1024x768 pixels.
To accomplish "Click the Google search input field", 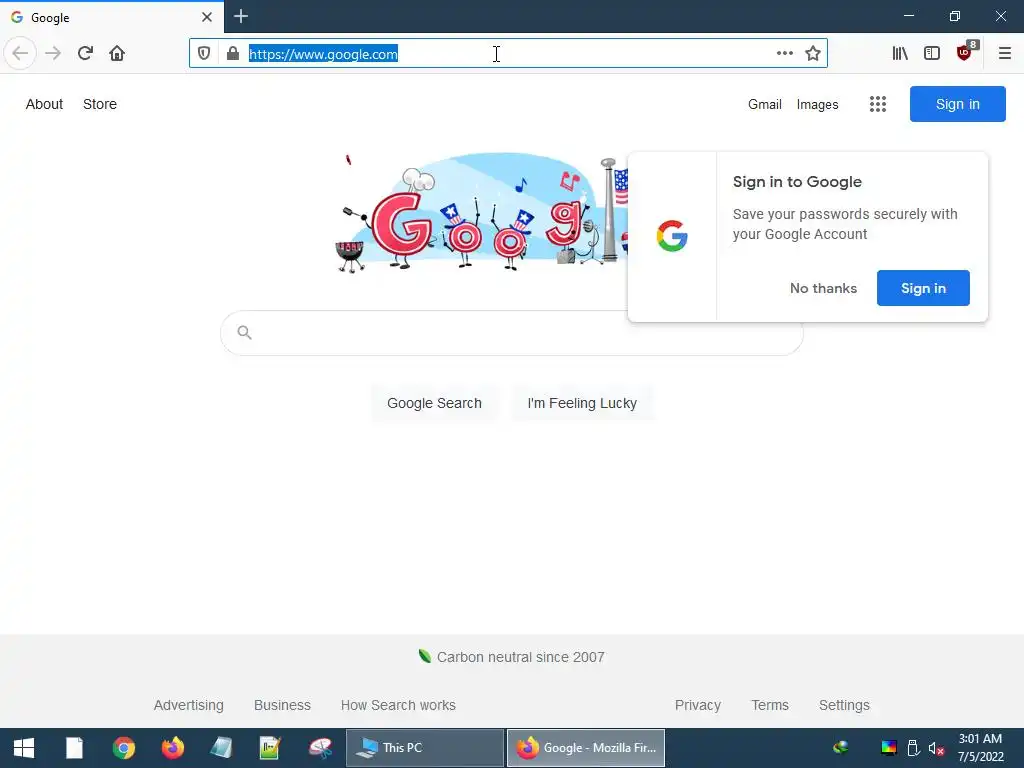I will coord(511,333).
